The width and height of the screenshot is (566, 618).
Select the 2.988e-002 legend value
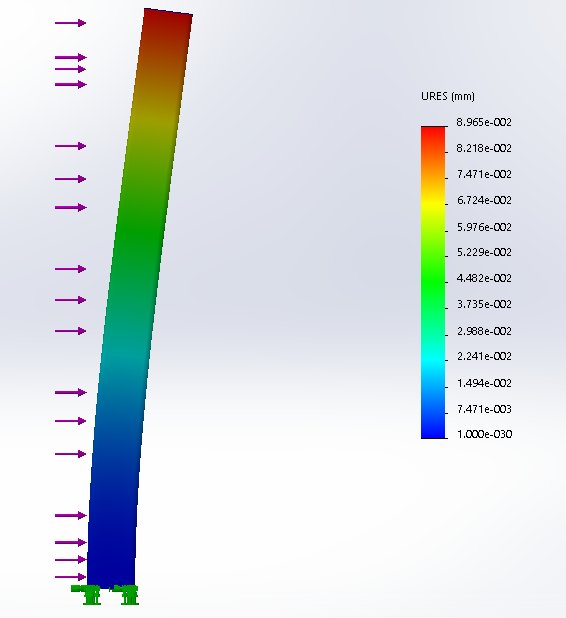(484, 331)
